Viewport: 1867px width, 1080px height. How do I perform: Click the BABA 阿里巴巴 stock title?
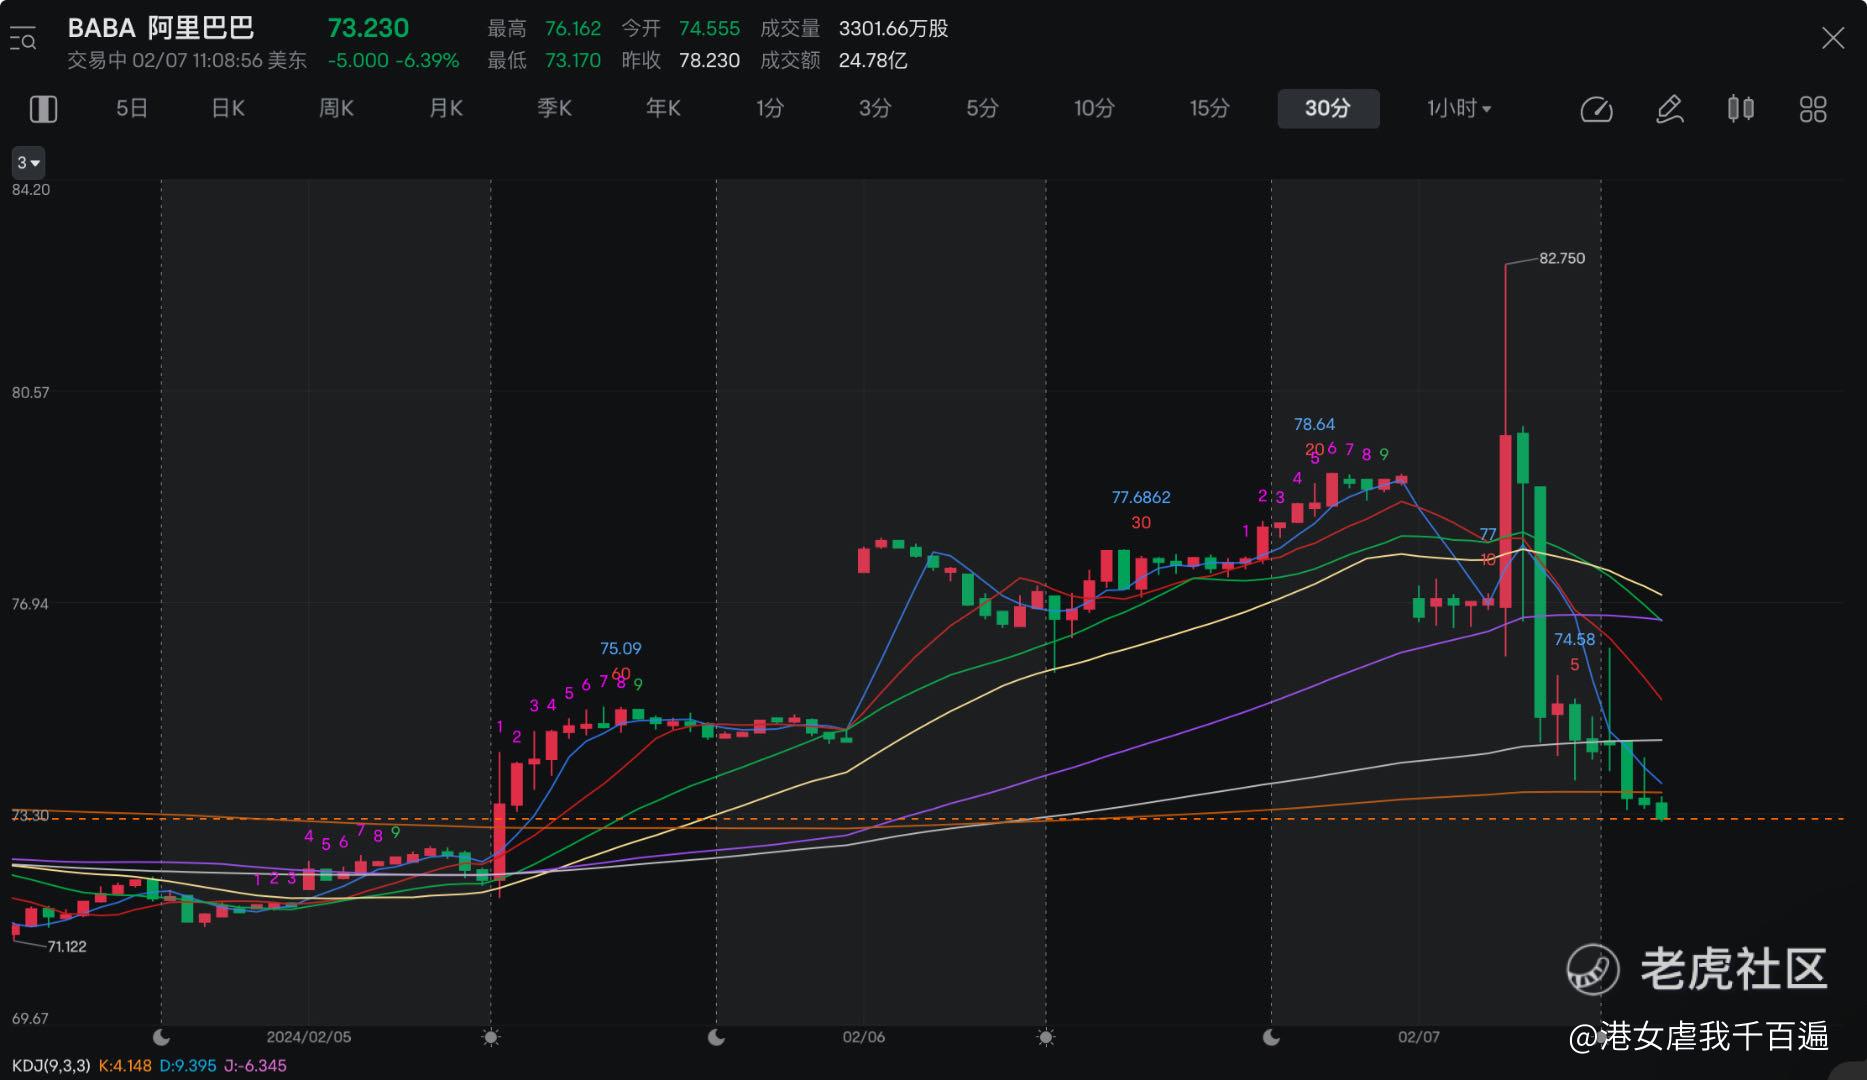[161, 28]
